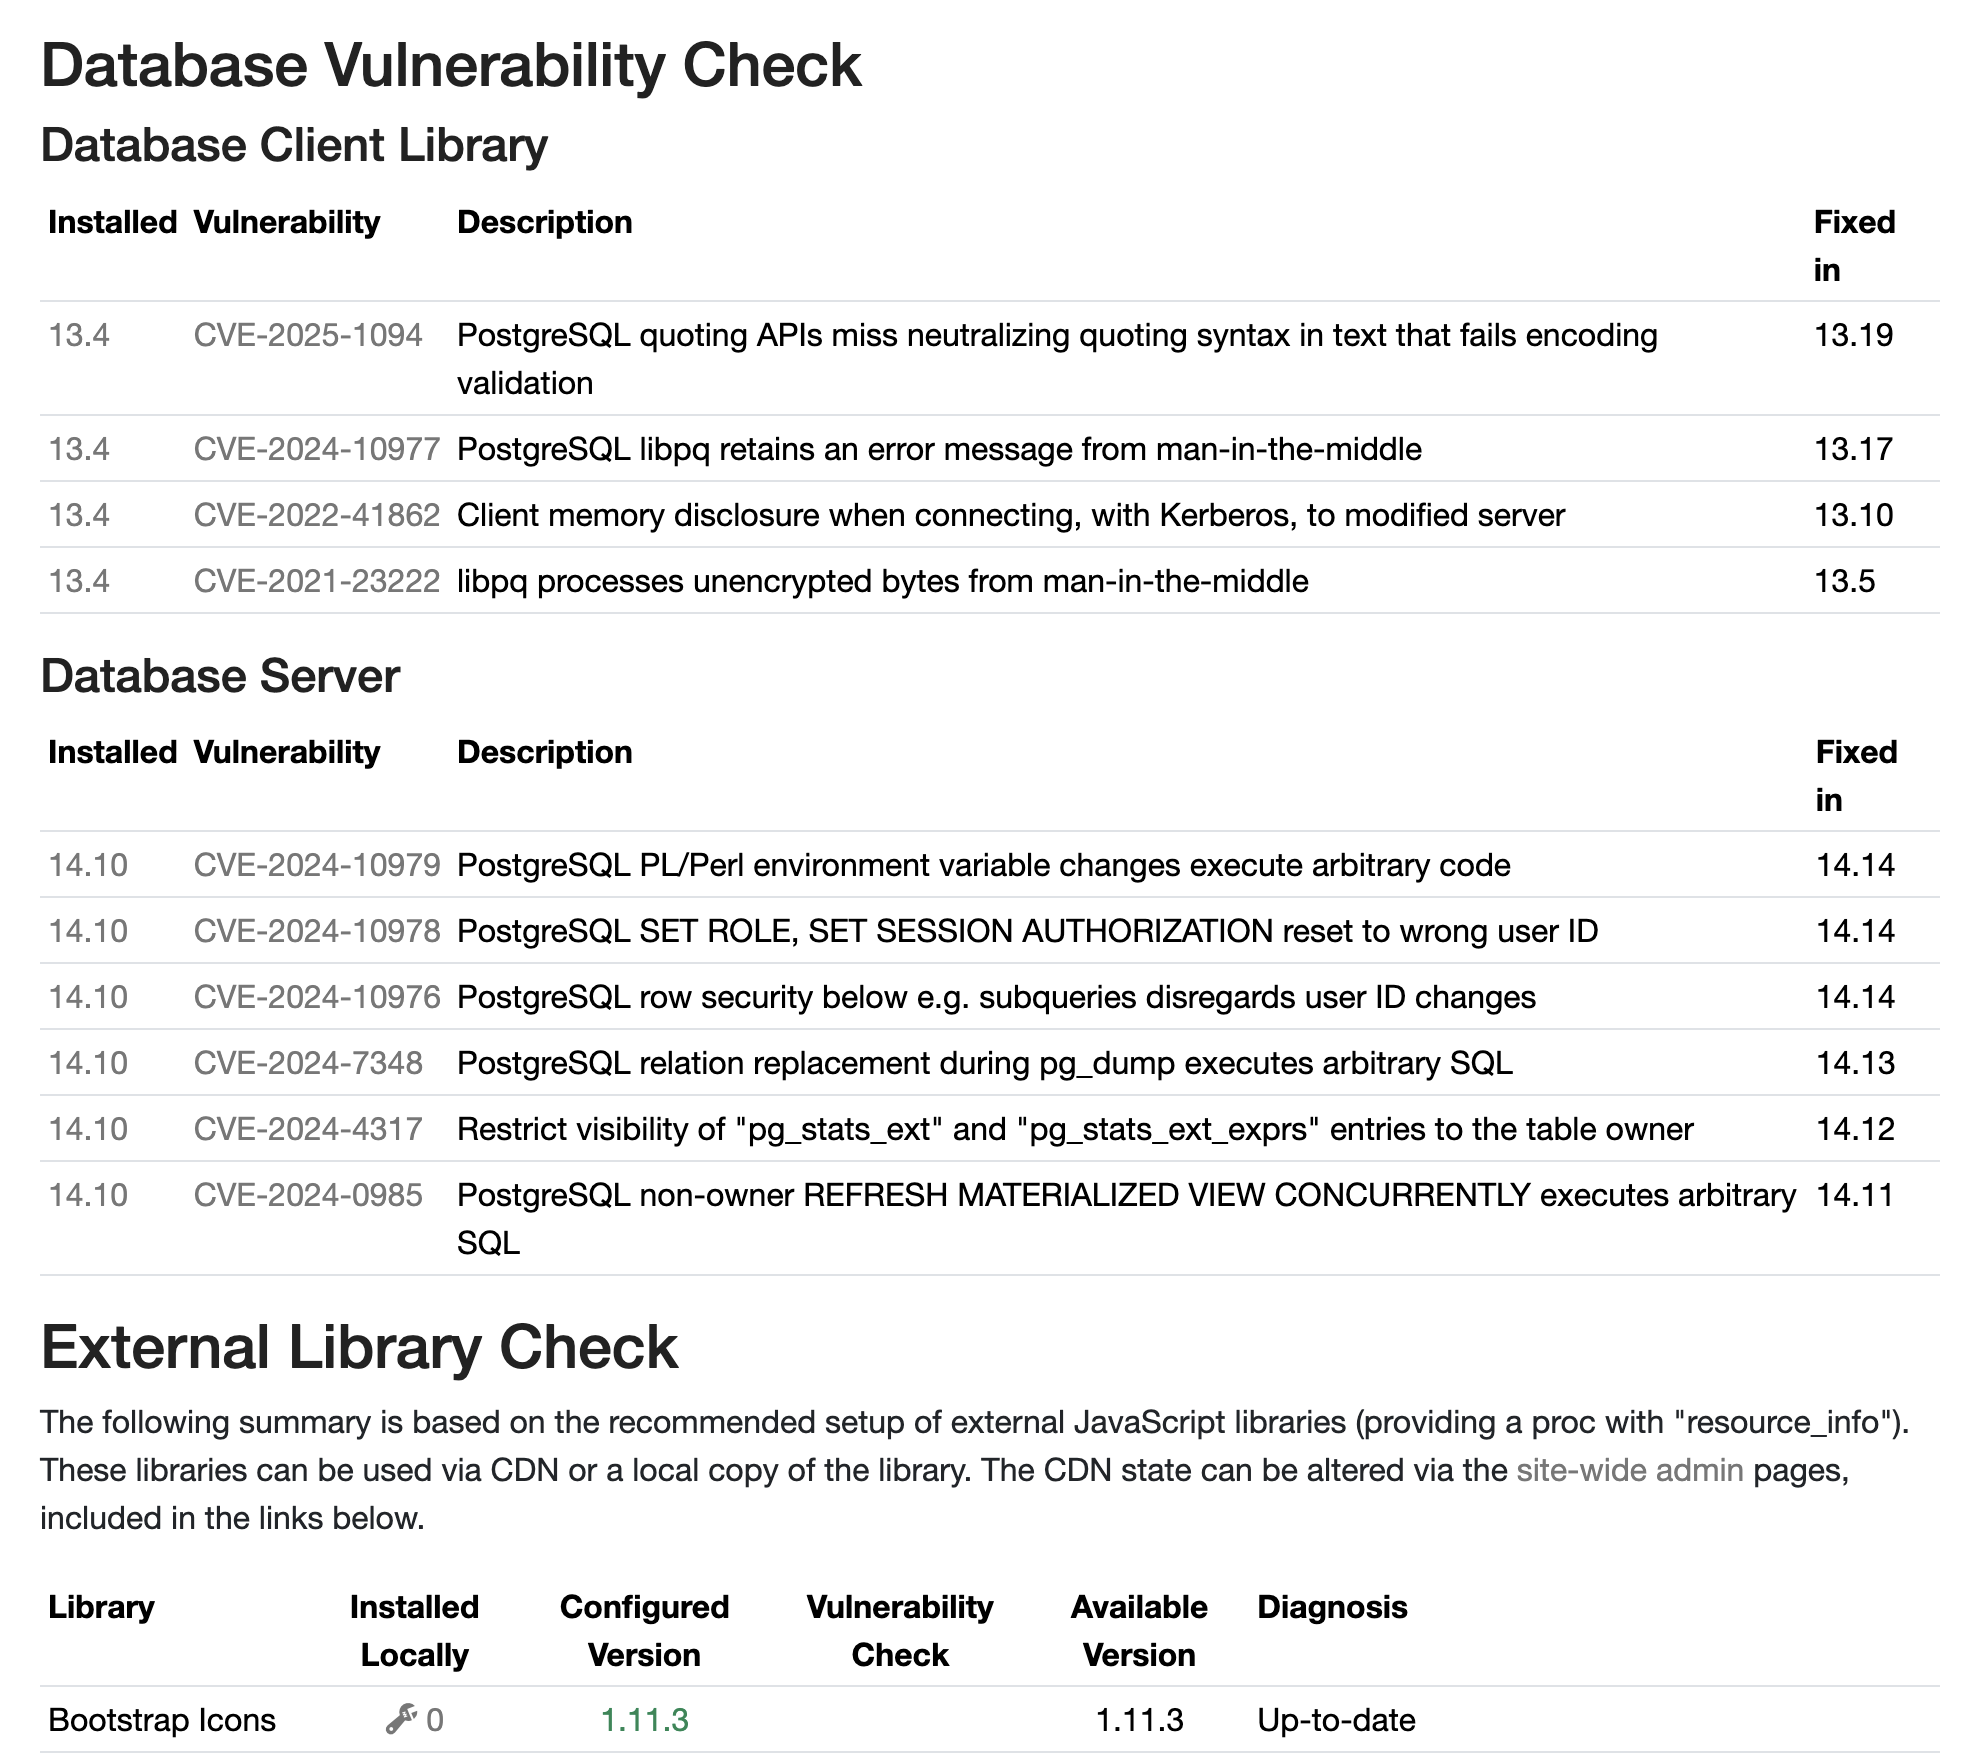Open the CVE-2024-7348 pg_dump link
1972x1756 pixels.
click(308, 1063)
